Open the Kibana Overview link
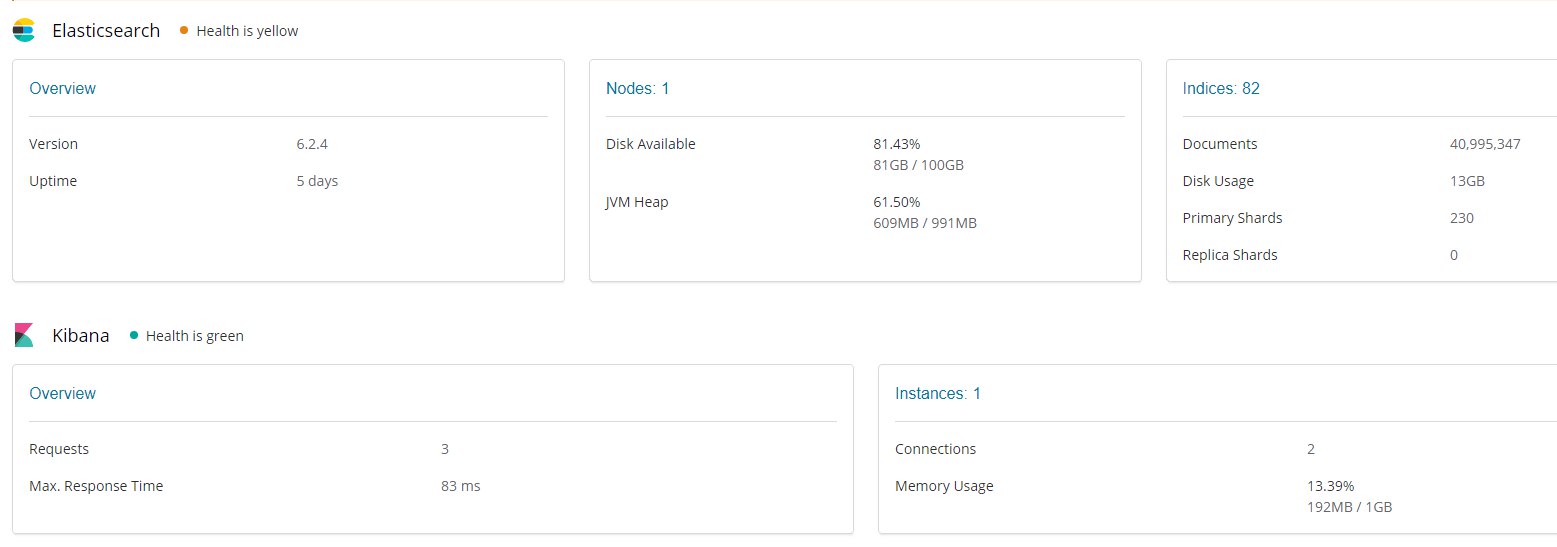 pos(62,393)
